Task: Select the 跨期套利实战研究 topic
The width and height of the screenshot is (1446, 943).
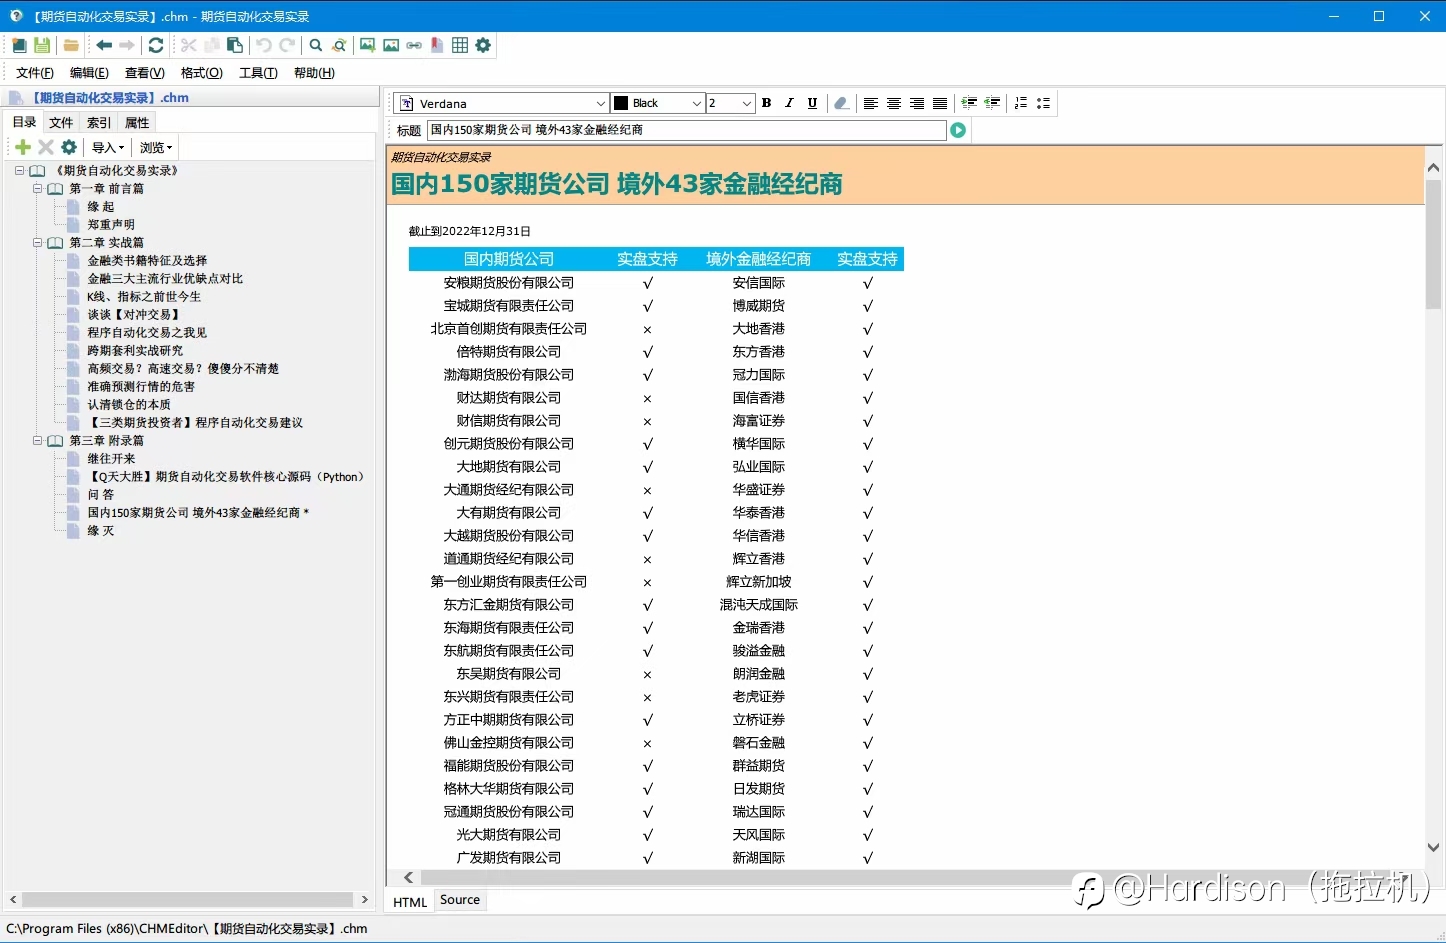Action: [135, 351]
